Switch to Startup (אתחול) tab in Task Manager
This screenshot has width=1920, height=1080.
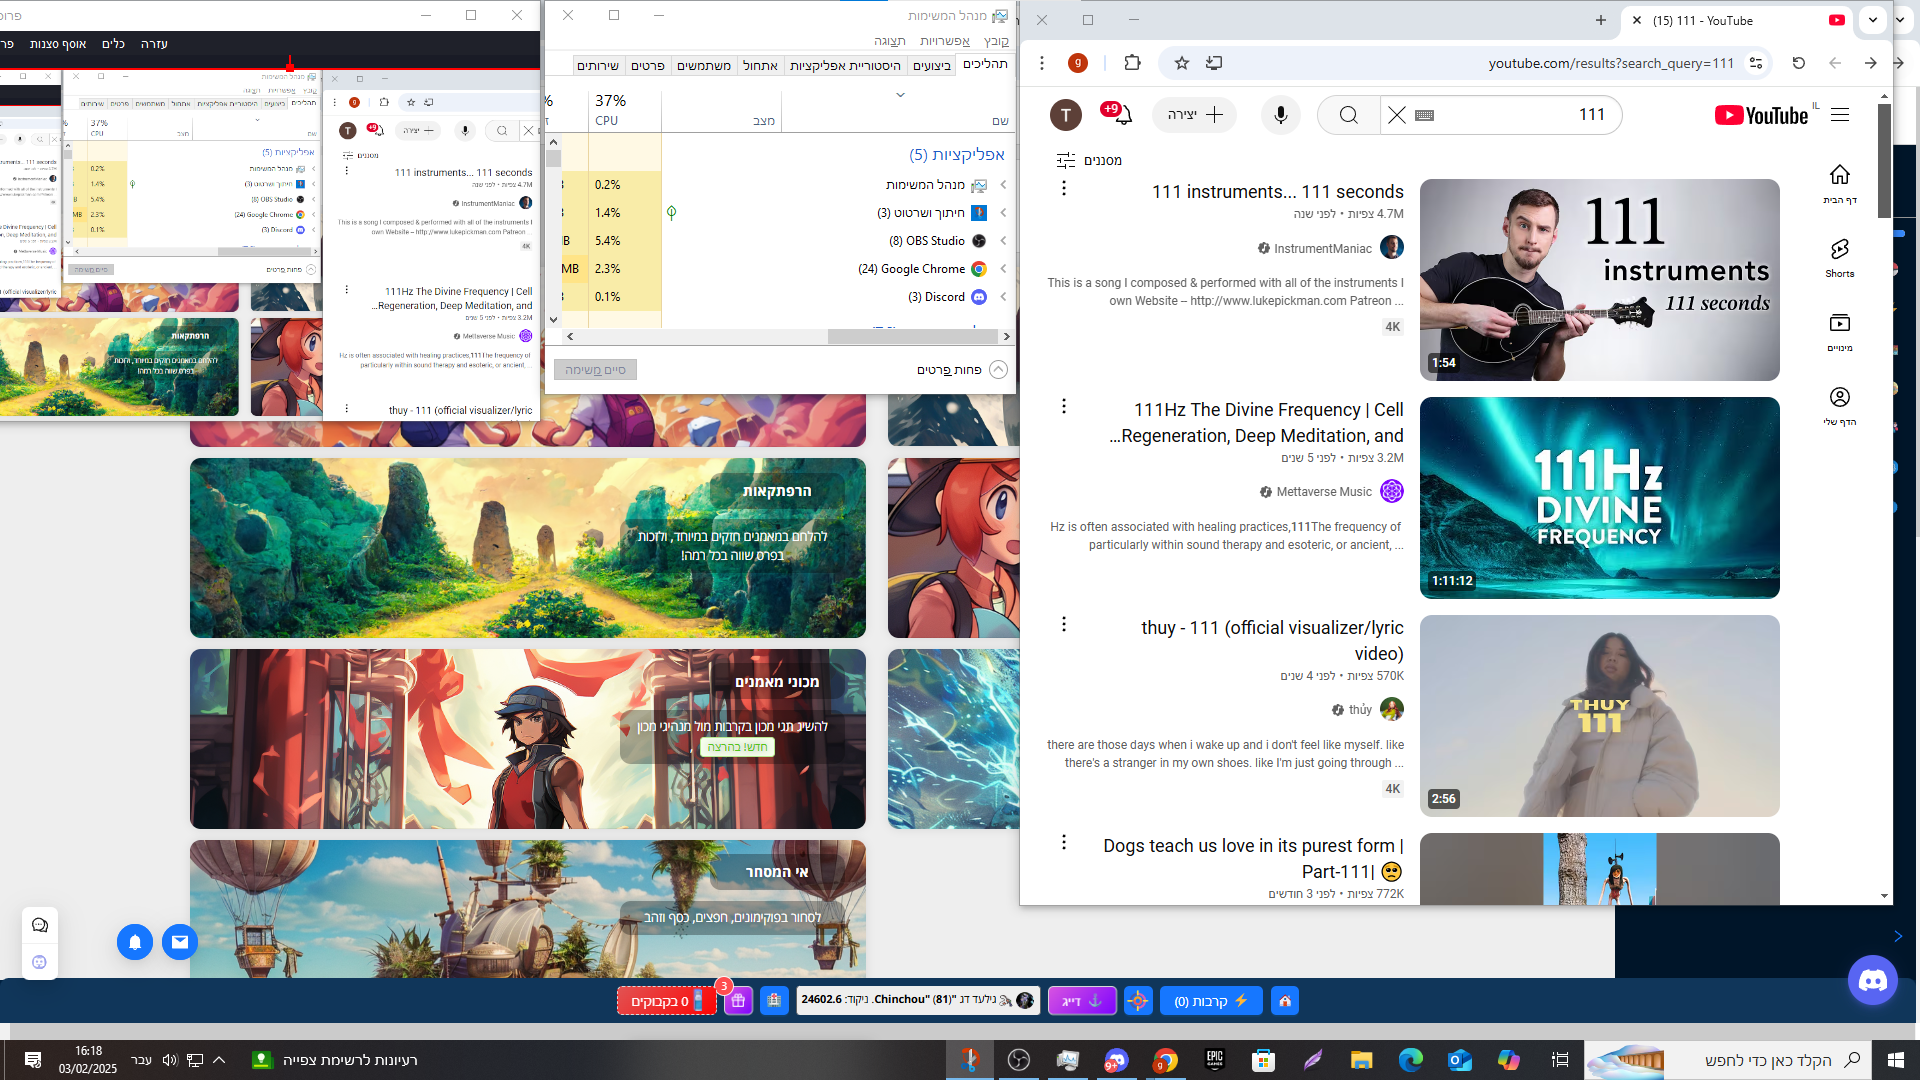point(760,65)
